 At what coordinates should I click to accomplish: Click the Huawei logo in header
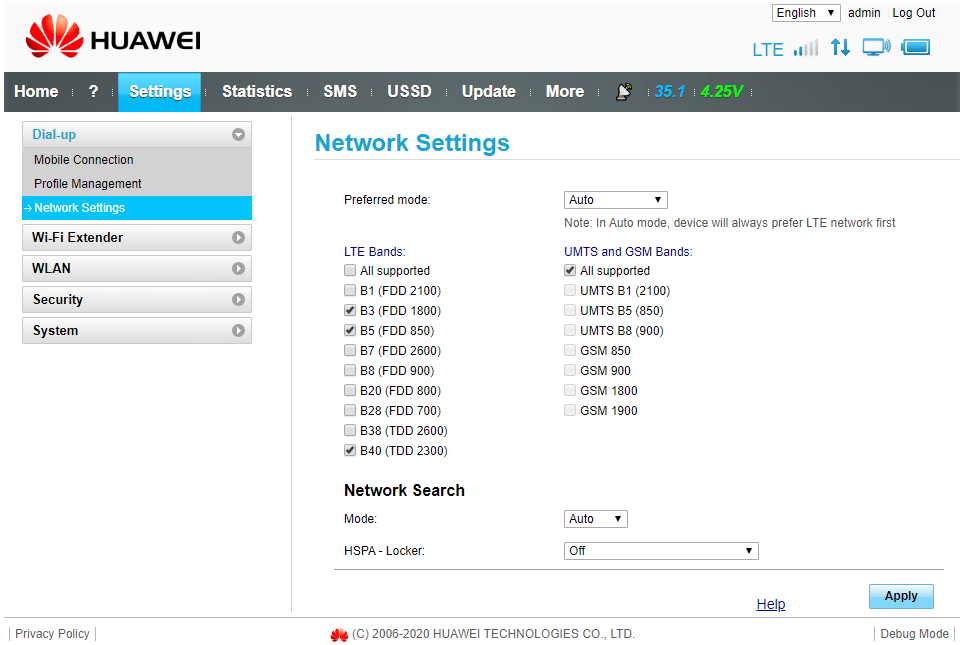pos(113,36)
